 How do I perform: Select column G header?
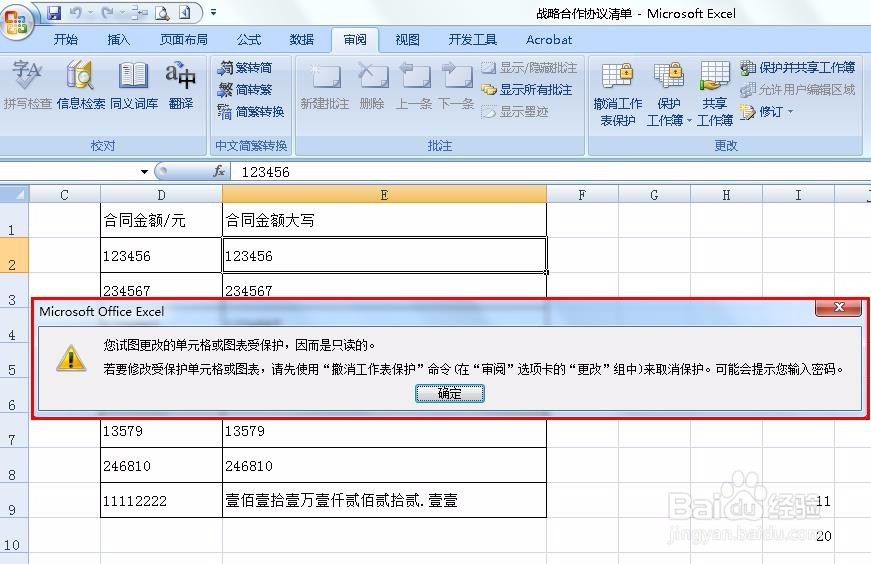tap(654, 195)
